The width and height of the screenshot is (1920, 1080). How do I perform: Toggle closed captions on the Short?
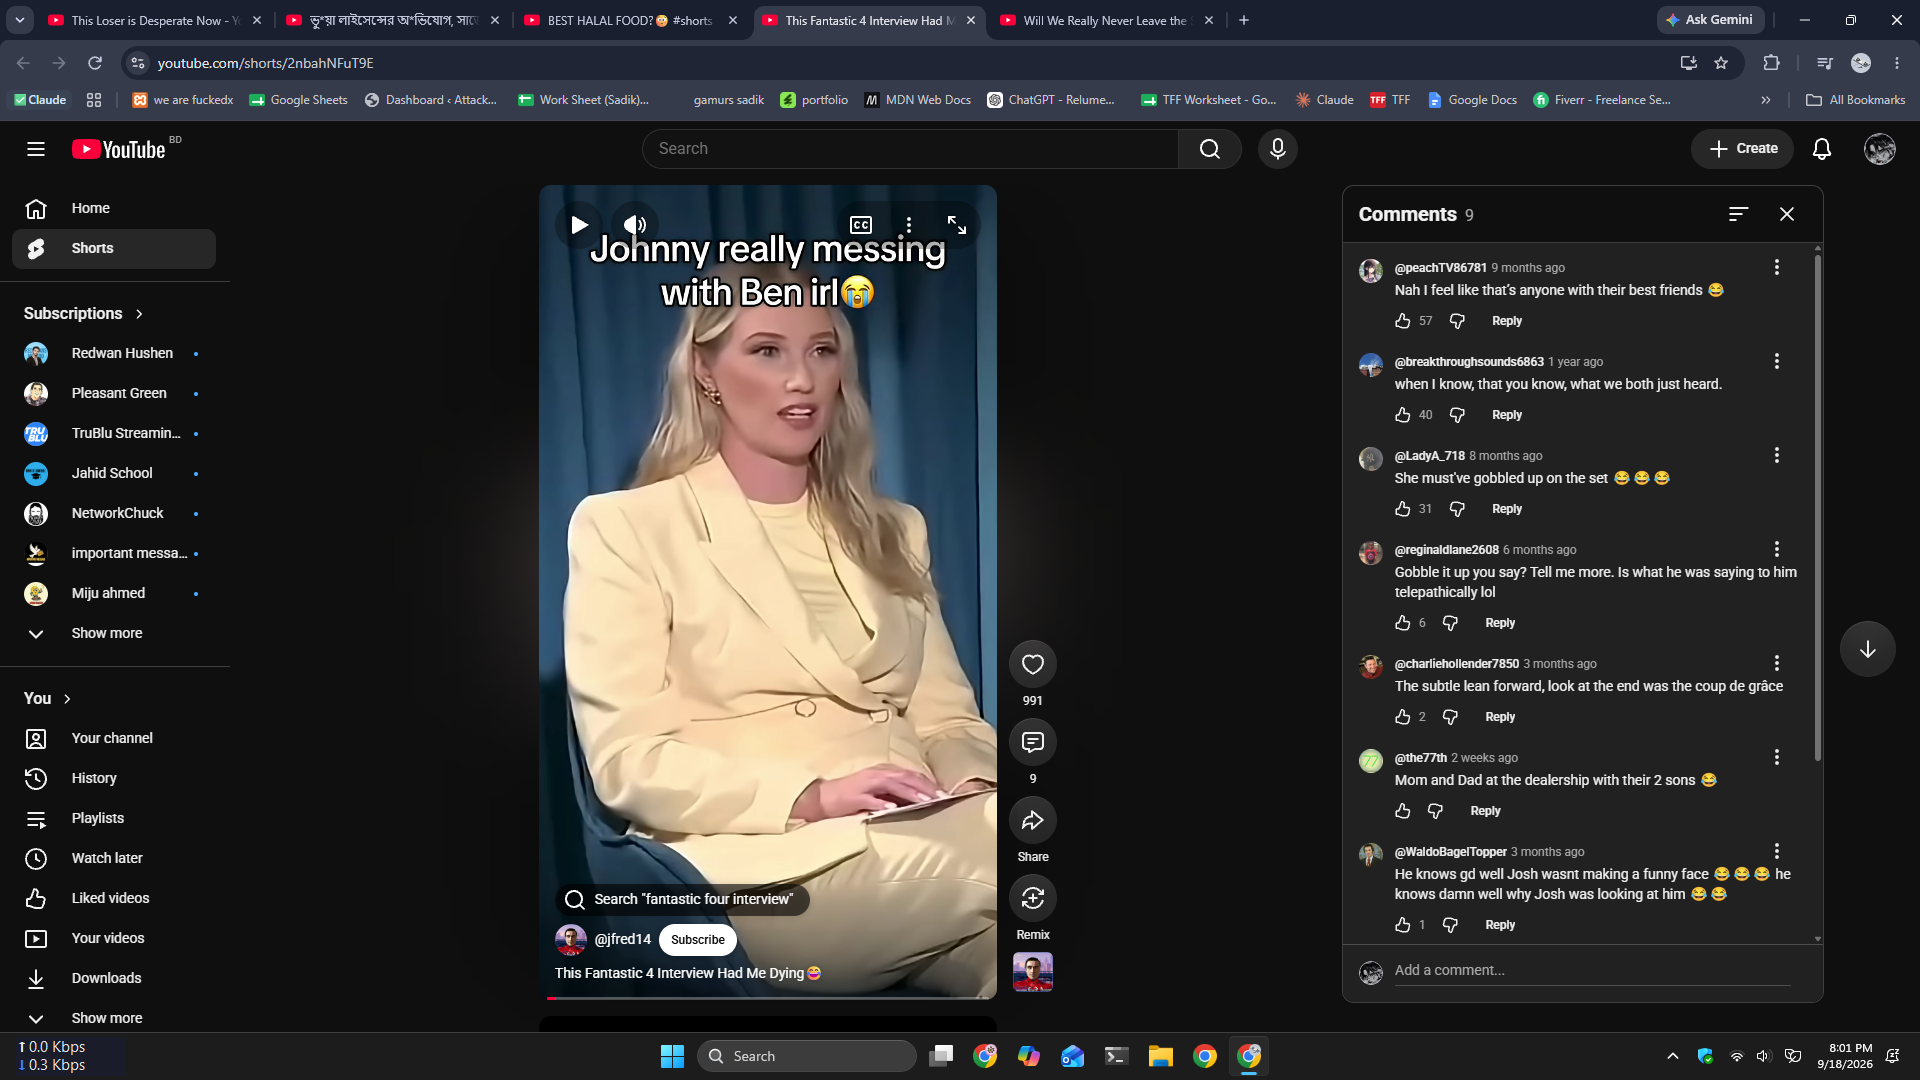tap(860, 225)
